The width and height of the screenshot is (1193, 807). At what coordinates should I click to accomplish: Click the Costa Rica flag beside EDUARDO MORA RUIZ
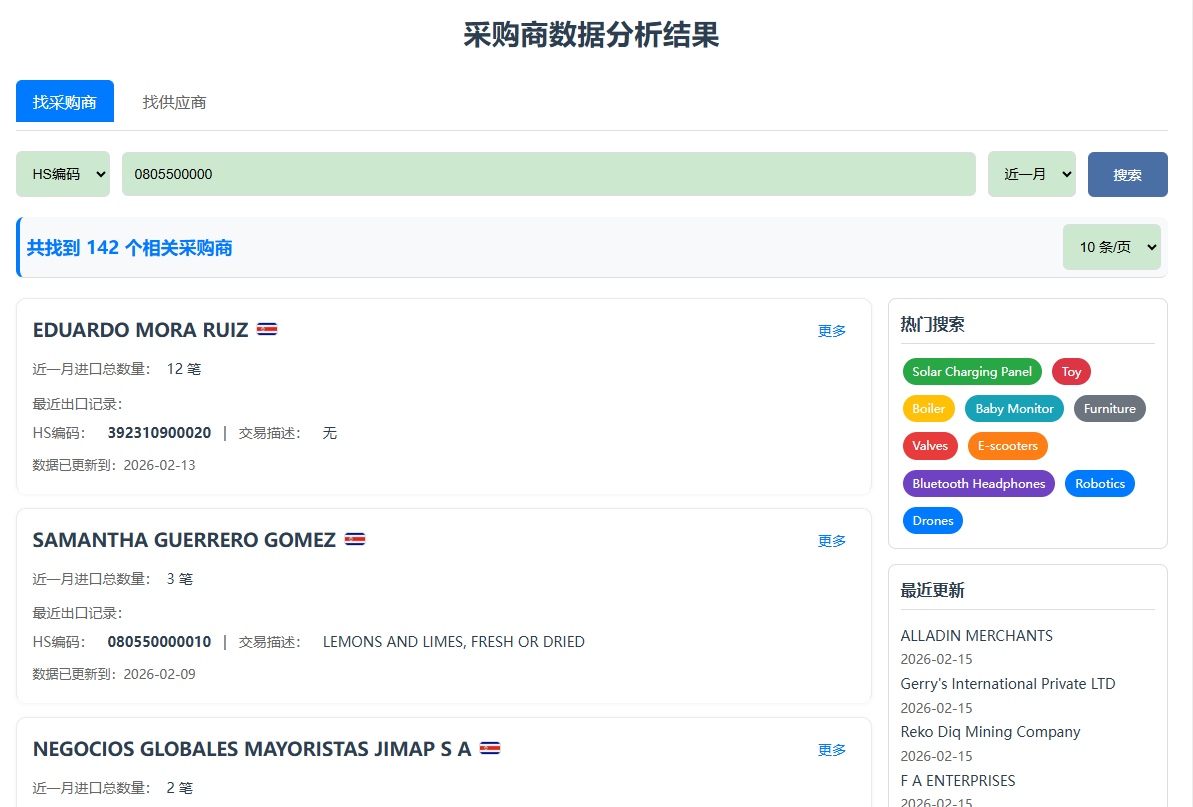point(267,328)
